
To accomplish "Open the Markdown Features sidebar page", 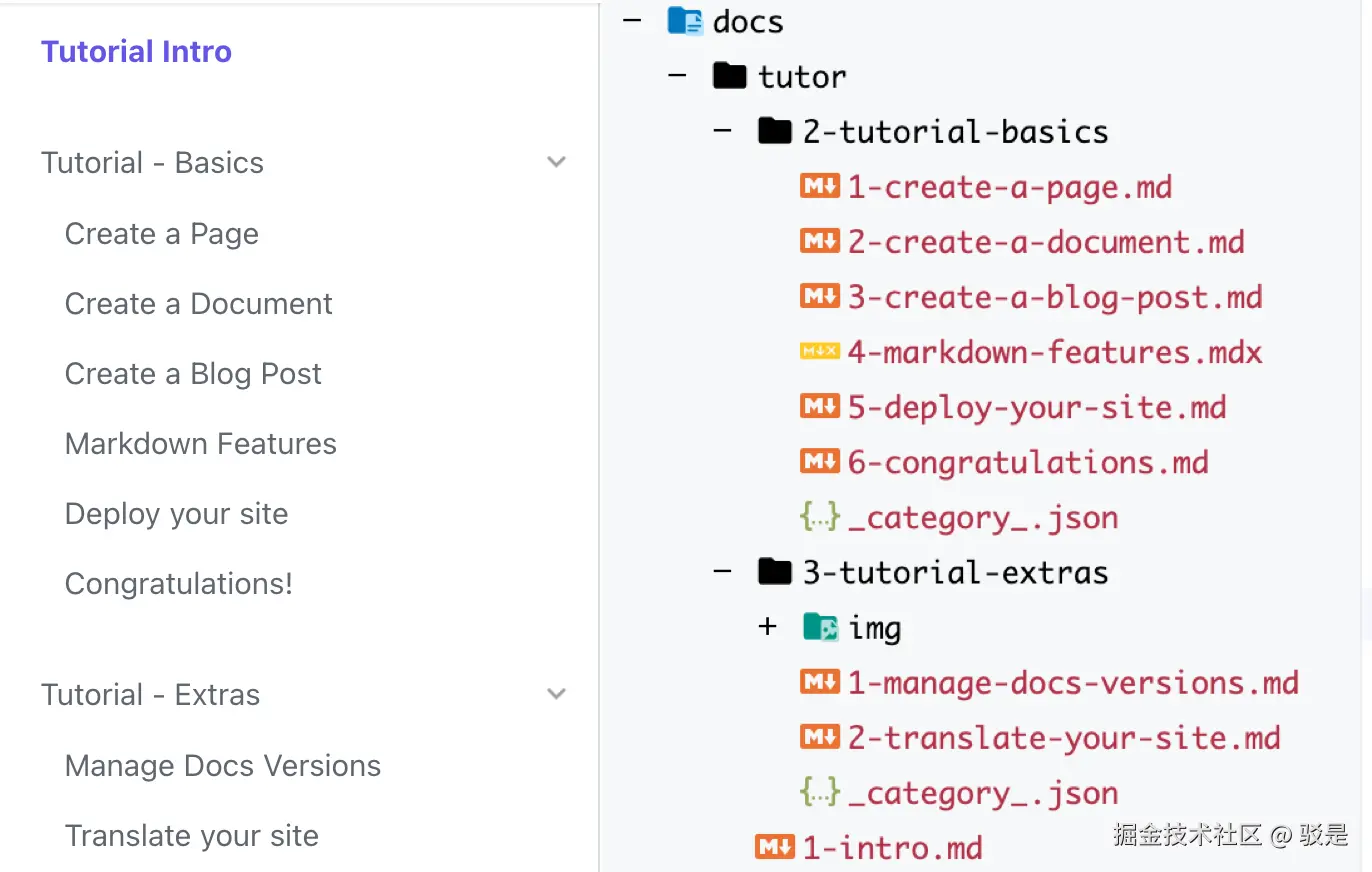I will point(200,444).
